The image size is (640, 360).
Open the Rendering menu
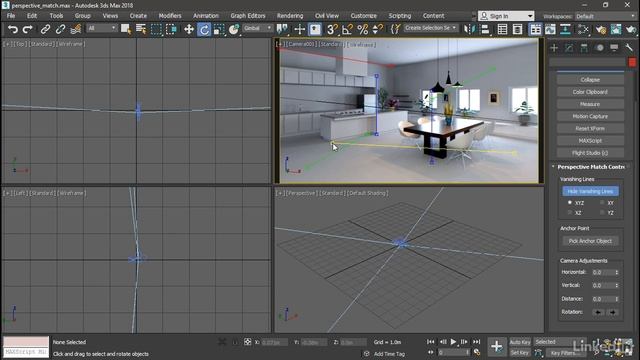tap(290, 16)
